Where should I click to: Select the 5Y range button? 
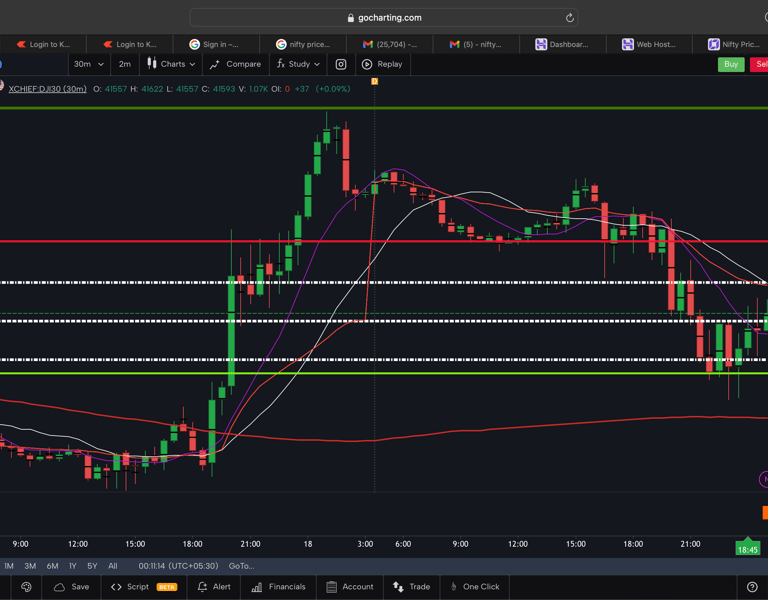click(x=92, y=566)
